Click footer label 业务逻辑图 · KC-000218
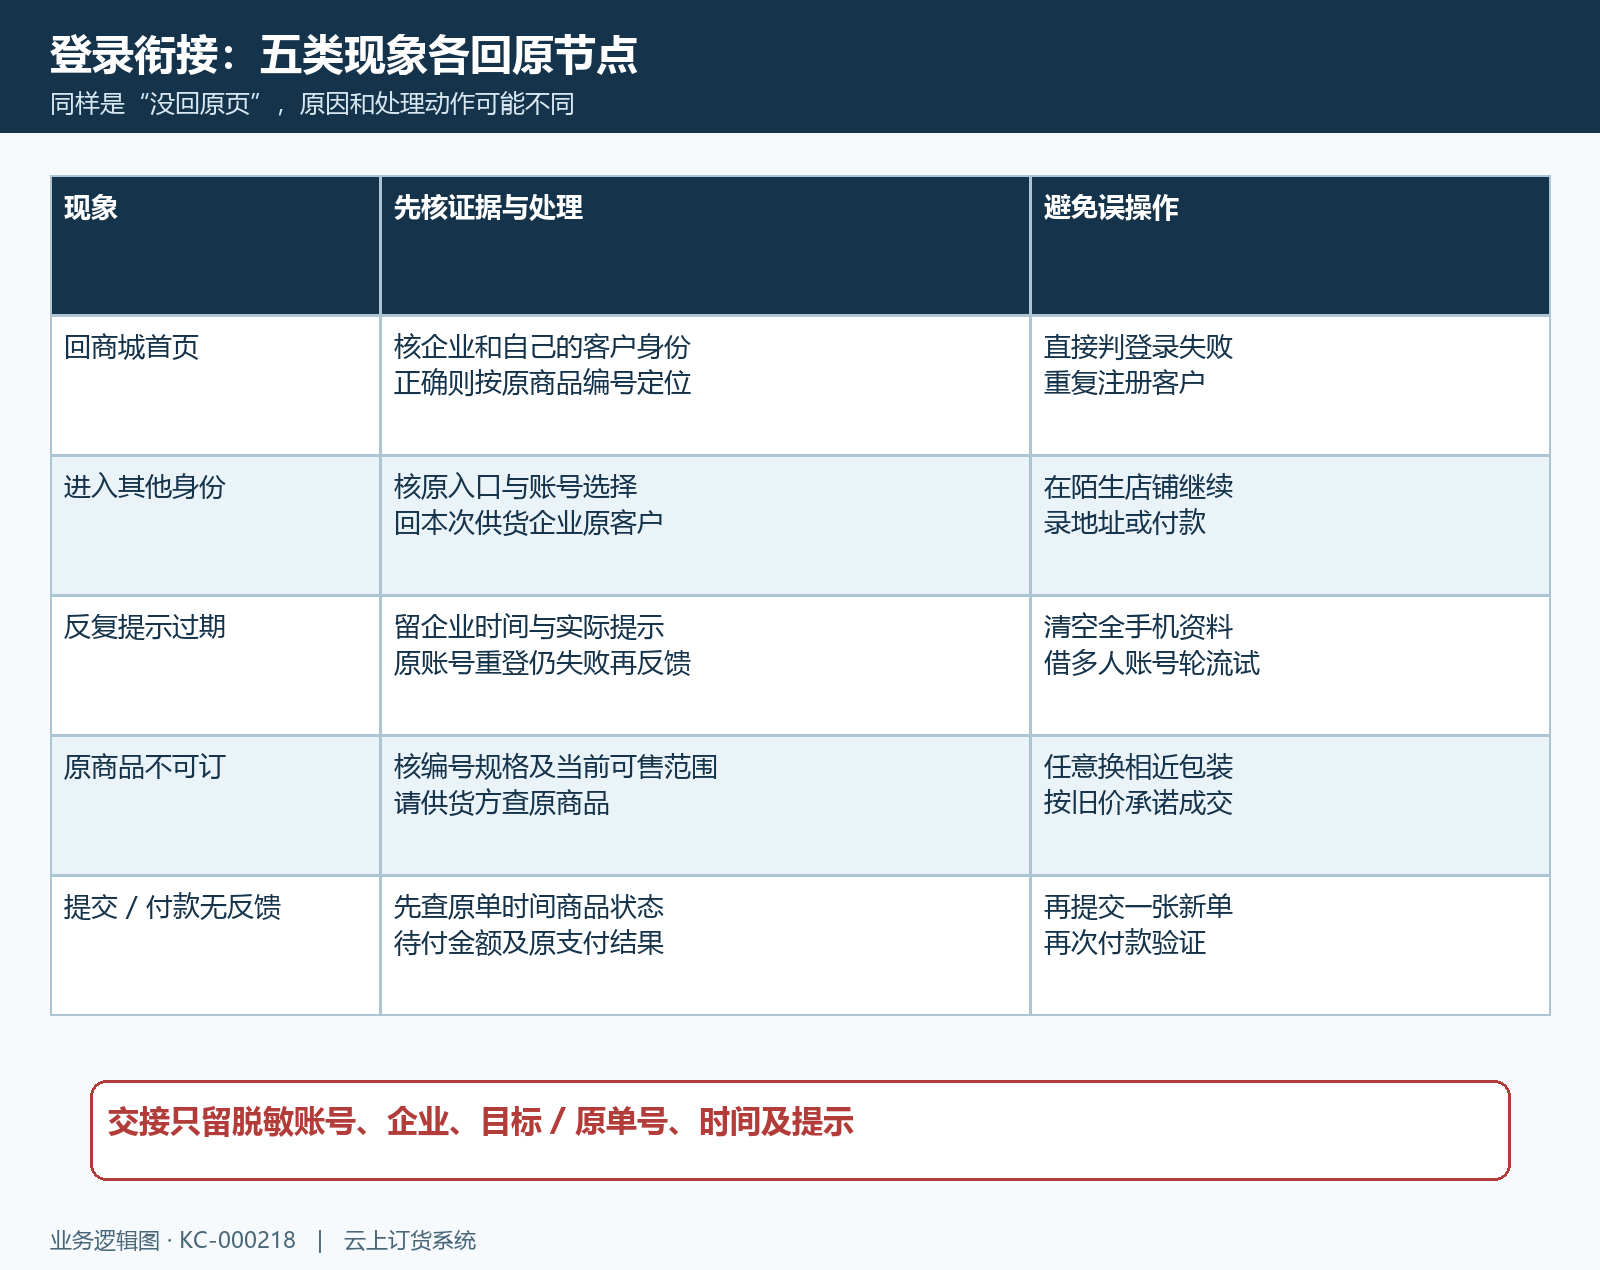 click(x=173, y=1241)
